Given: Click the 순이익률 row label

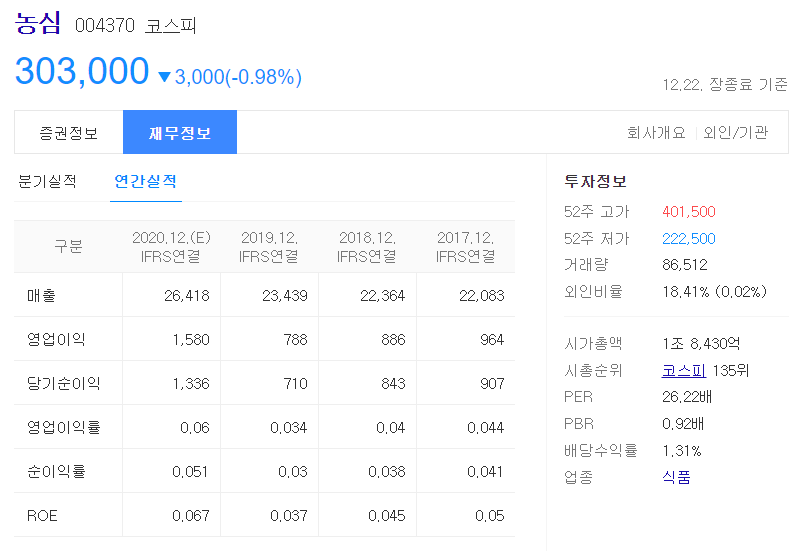Looking at the screenshot, I should (56, 471).
